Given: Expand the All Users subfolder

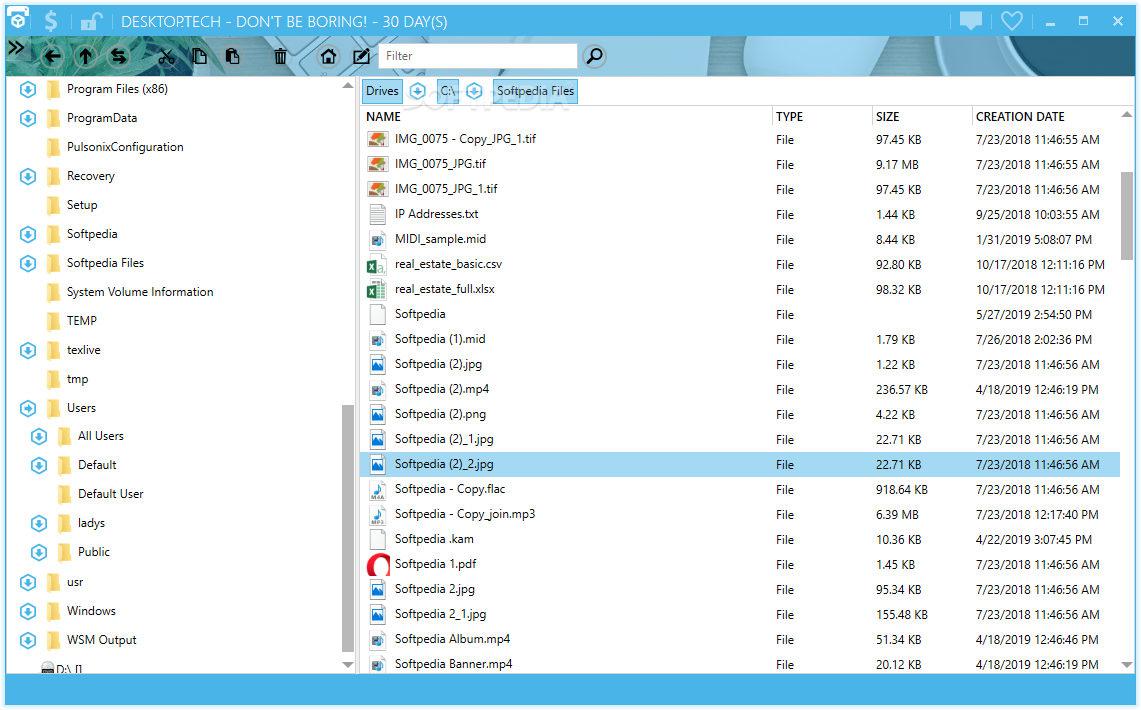Looking at the screenshot, I should 39,436.
